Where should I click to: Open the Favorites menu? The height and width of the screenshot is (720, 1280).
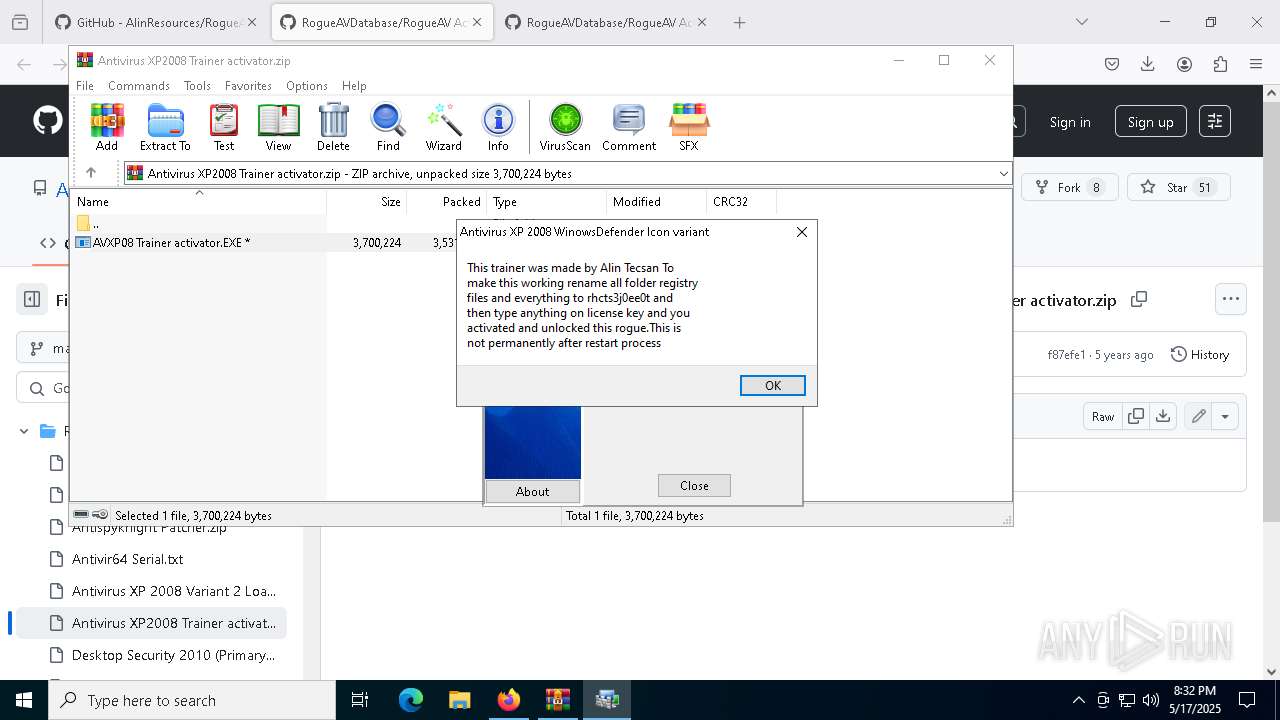[248, 86]
